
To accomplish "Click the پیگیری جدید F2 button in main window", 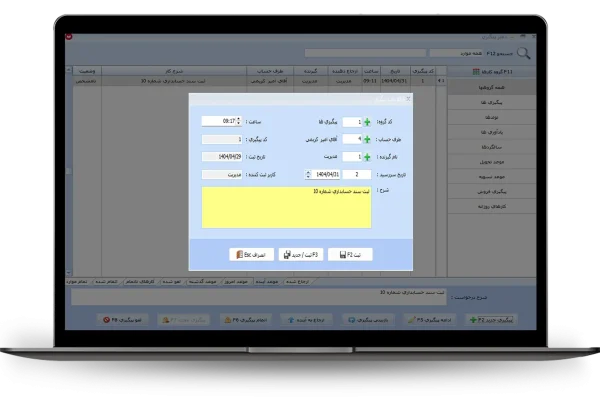I will (492, 320).
